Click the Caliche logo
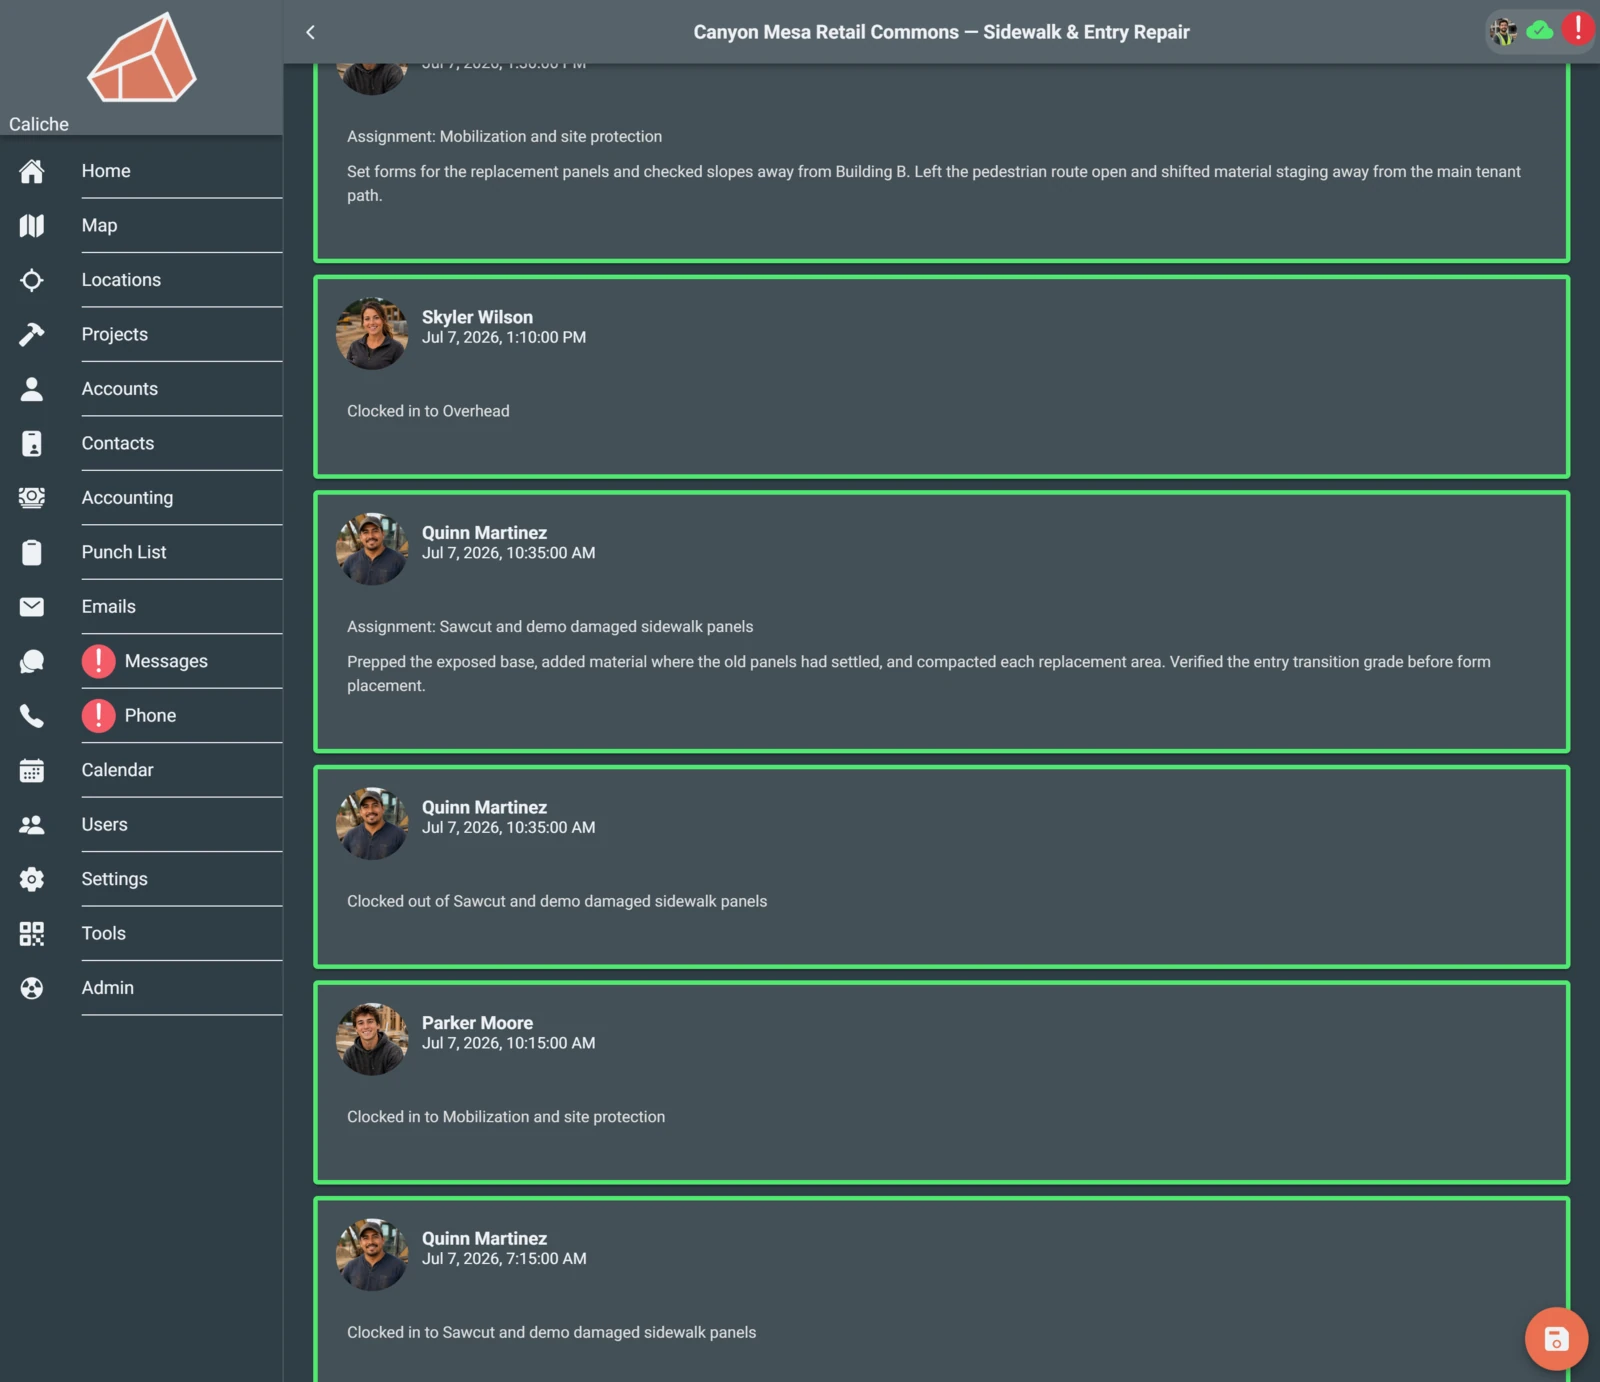Image resolution: width=1600 pixels, height=1382 pixels. click(x=141, y=57)
